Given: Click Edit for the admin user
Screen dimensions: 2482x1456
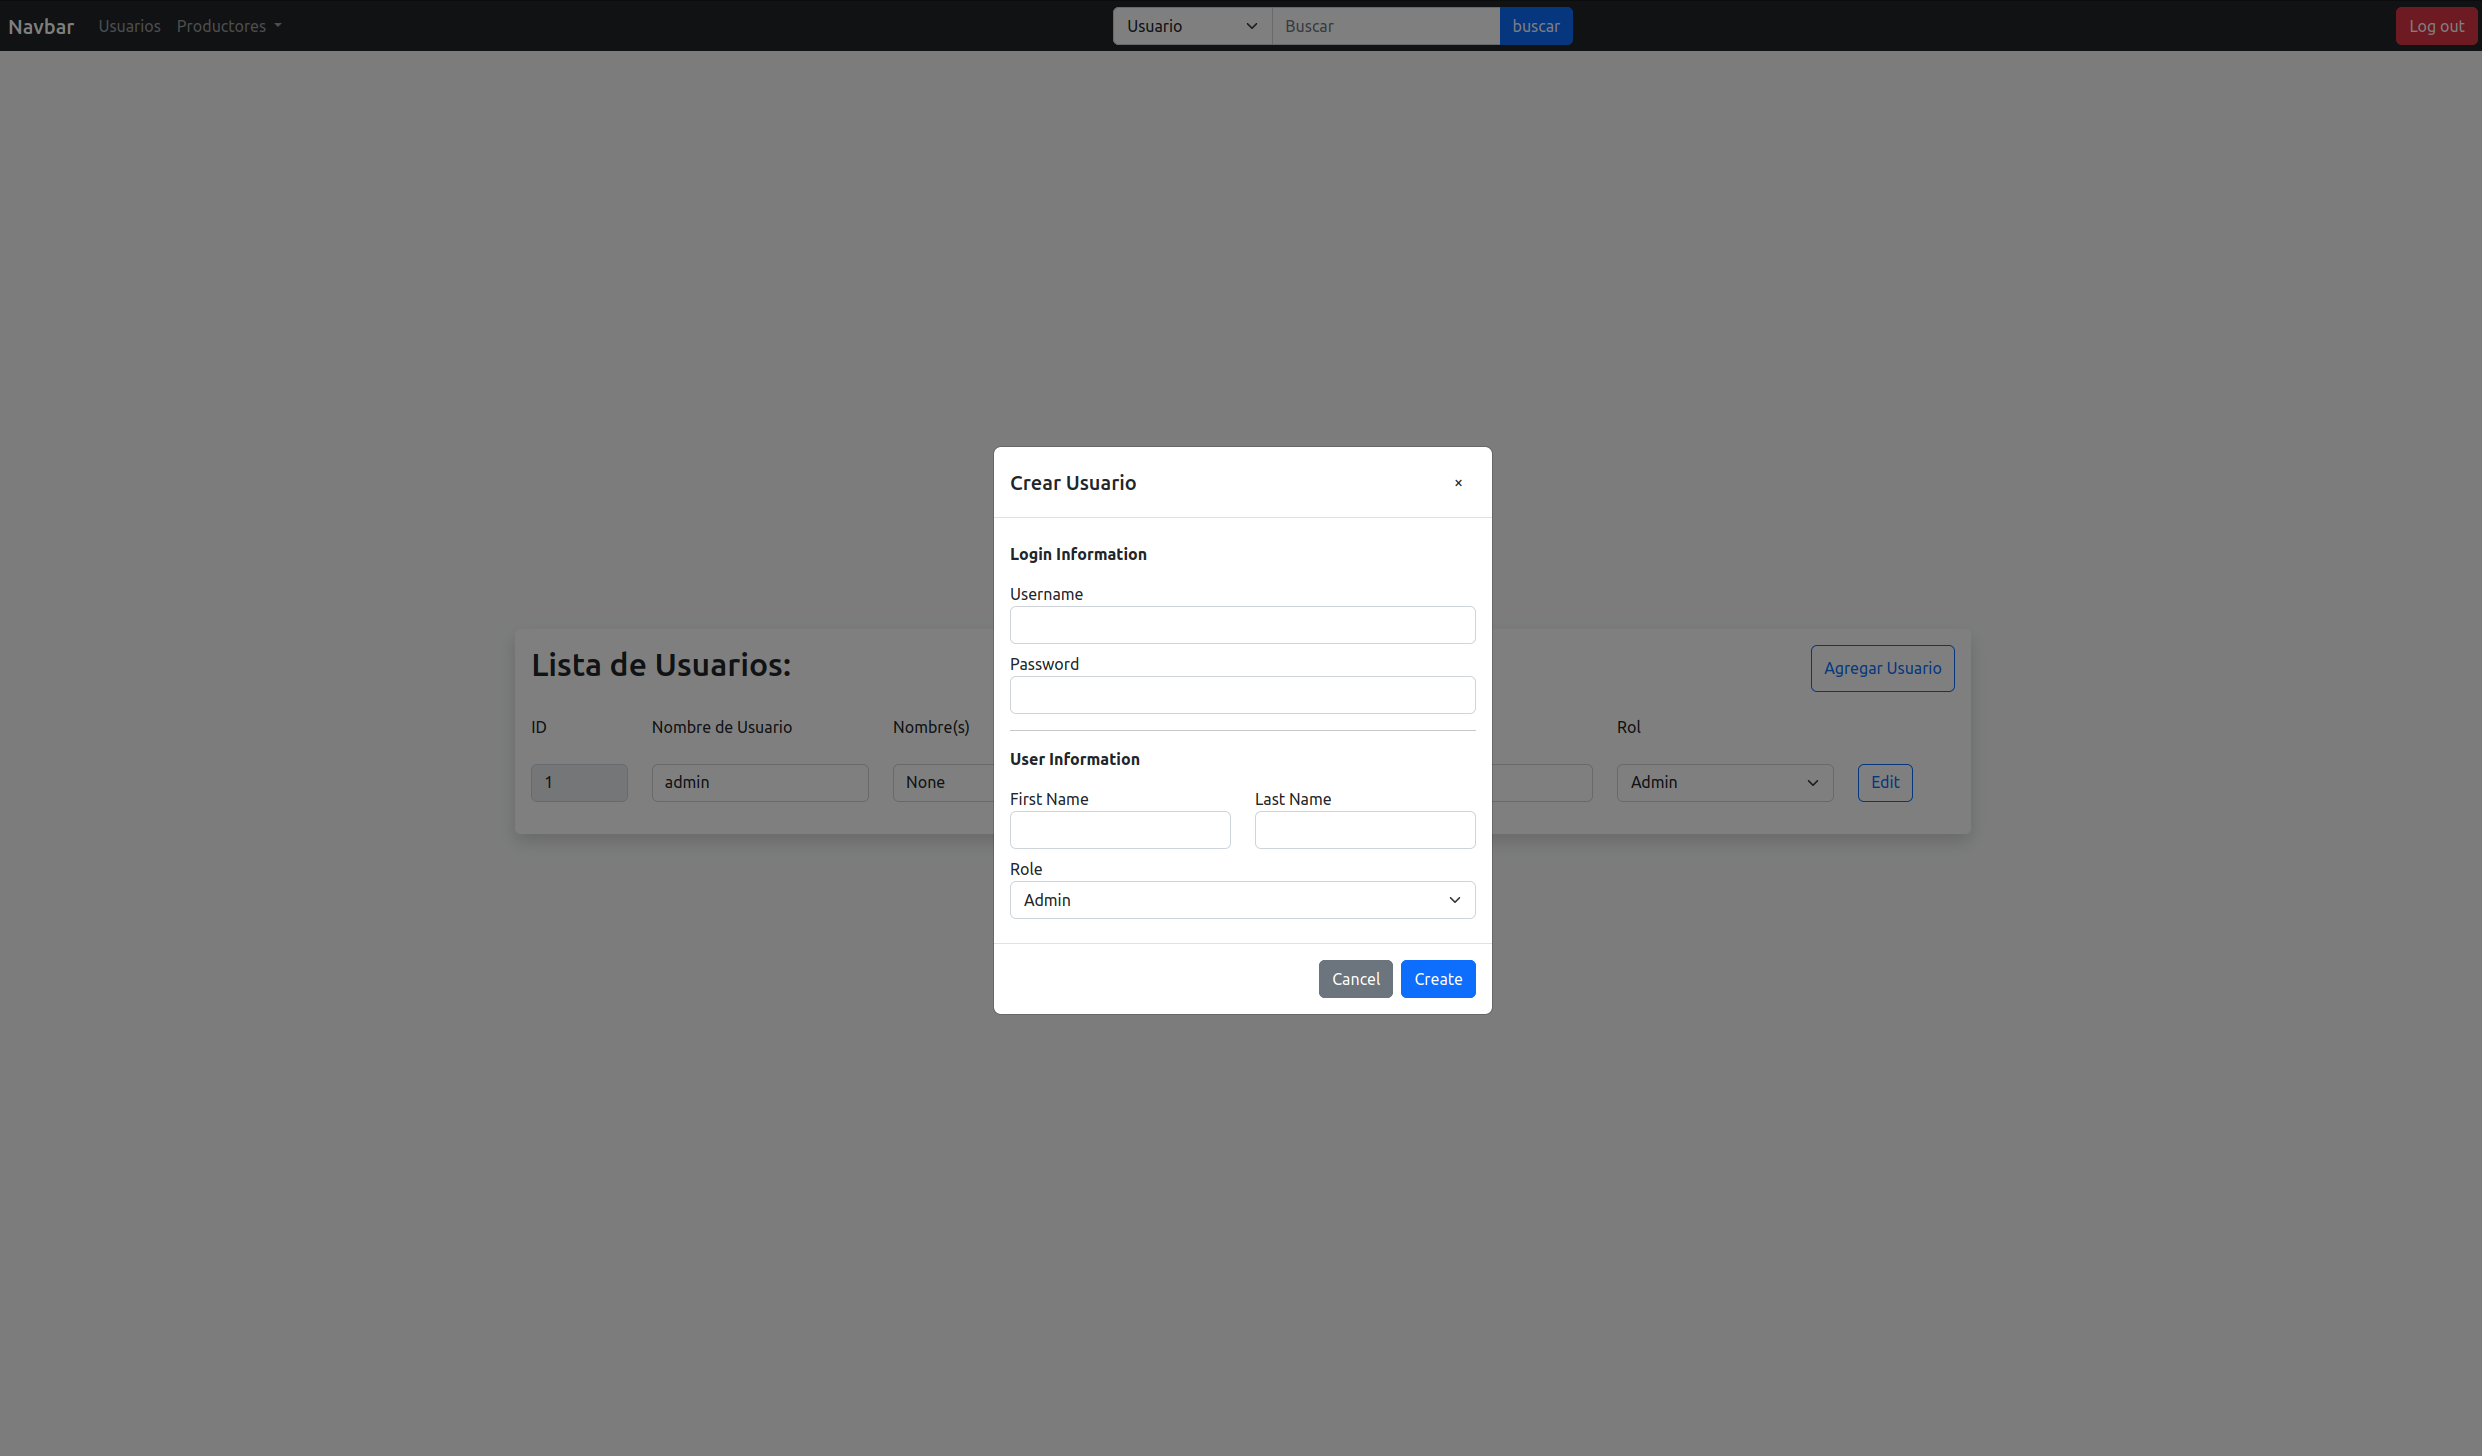Looking at the screenshot, I should click(x=1885, y=782).
